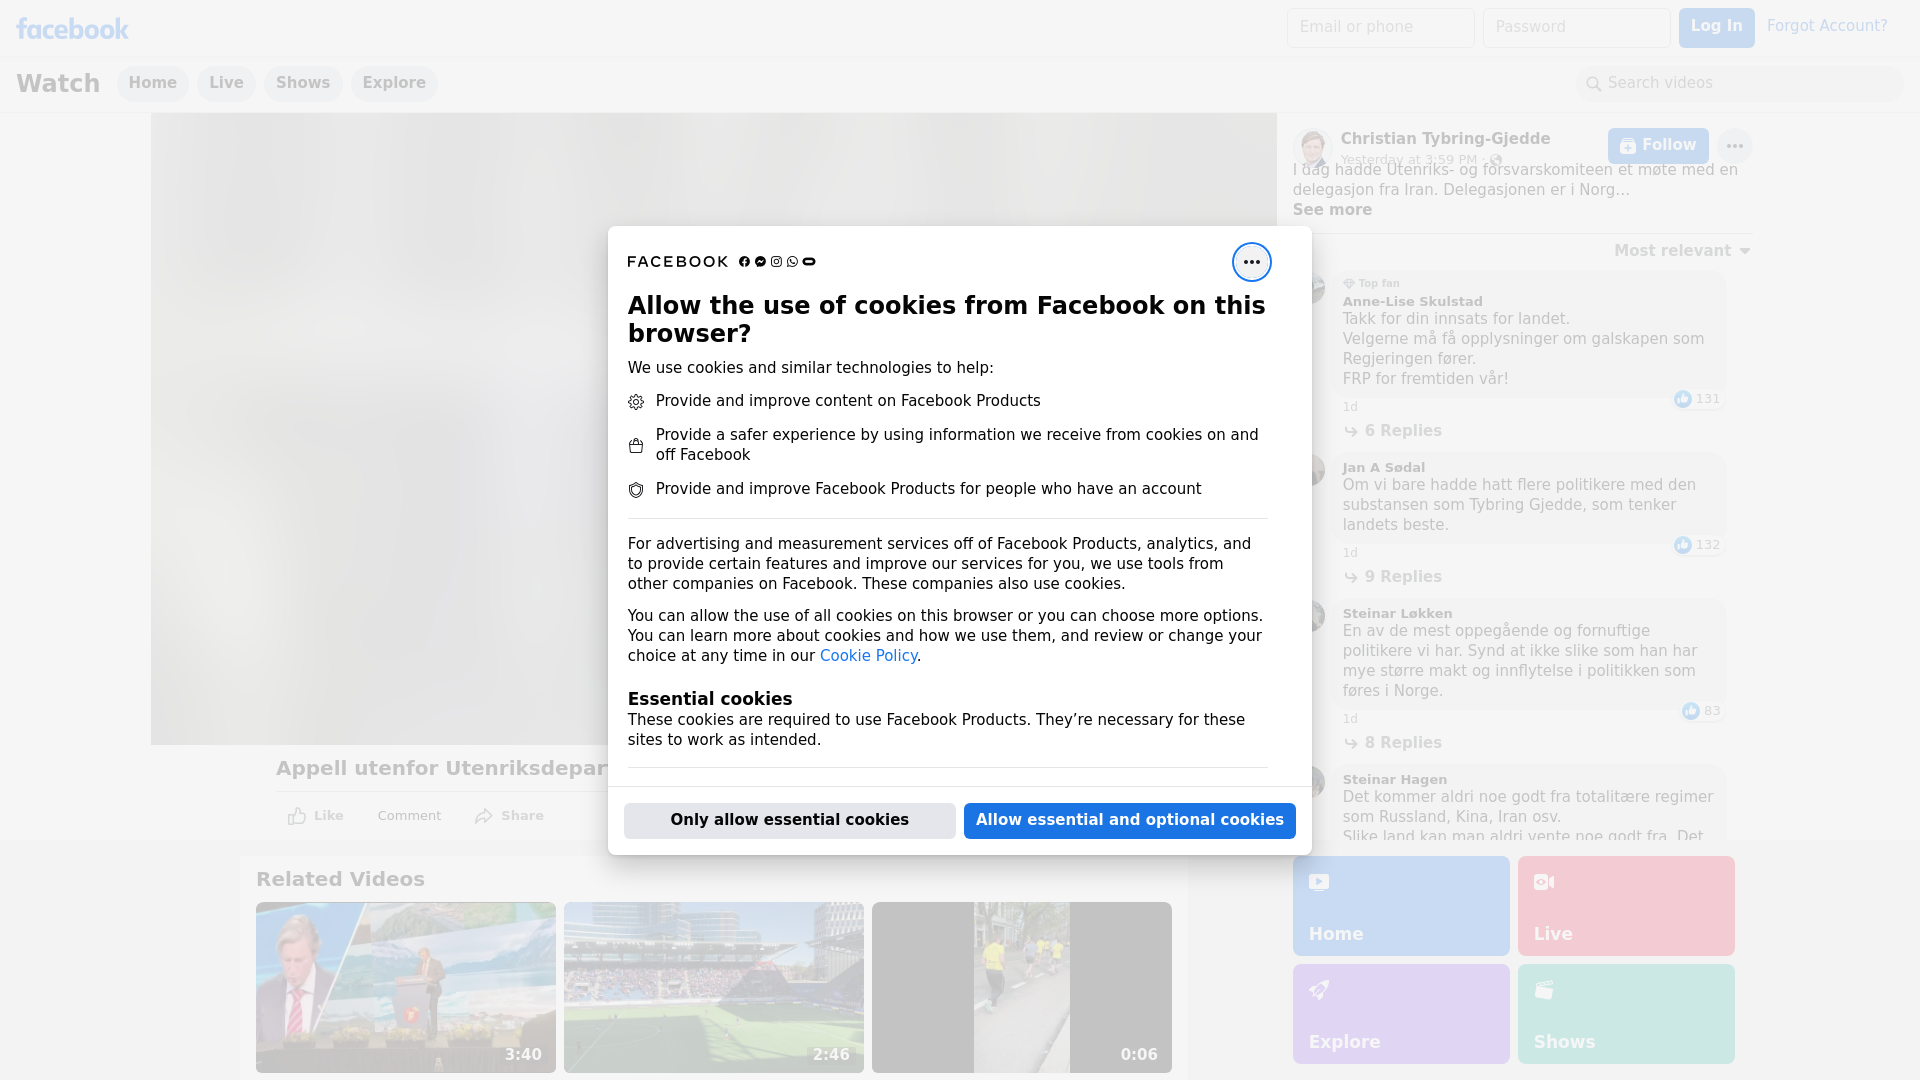The height and width of the screenshot is (1080, 1920).
Task: Open Christian Tybring-Gjedde's profile name link
Action: pyautogui.click(x=1445, y=139)
